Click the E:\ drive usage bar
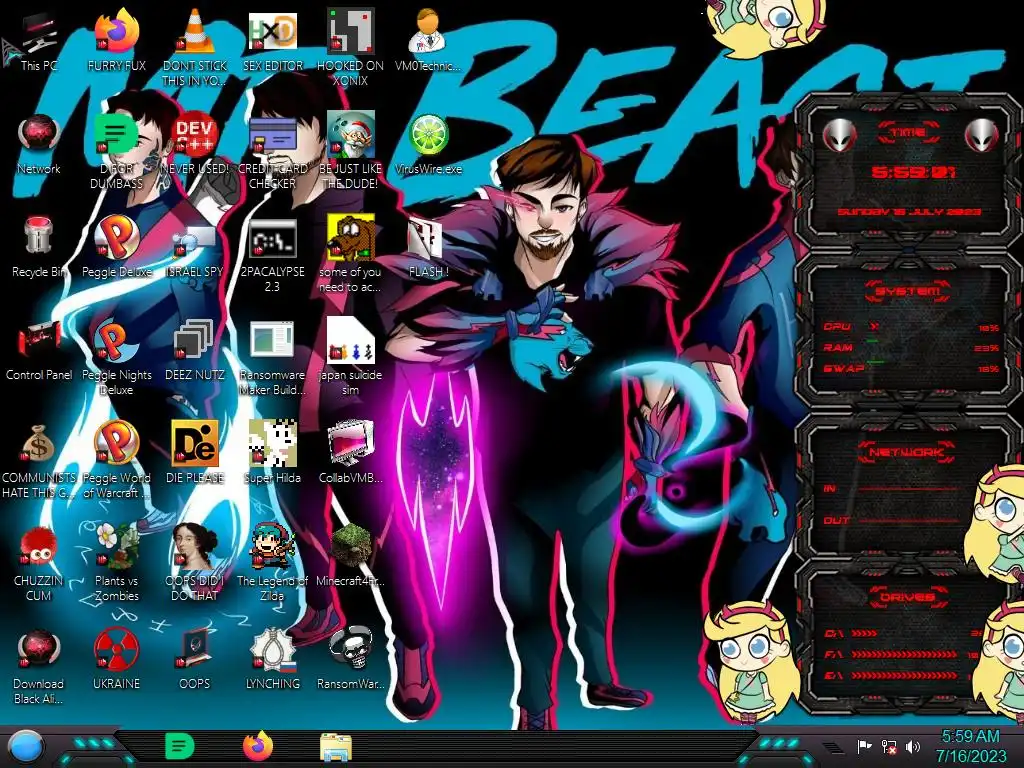Image resolution: width=1024 pixels, height=768 pixels. (904, 675)
